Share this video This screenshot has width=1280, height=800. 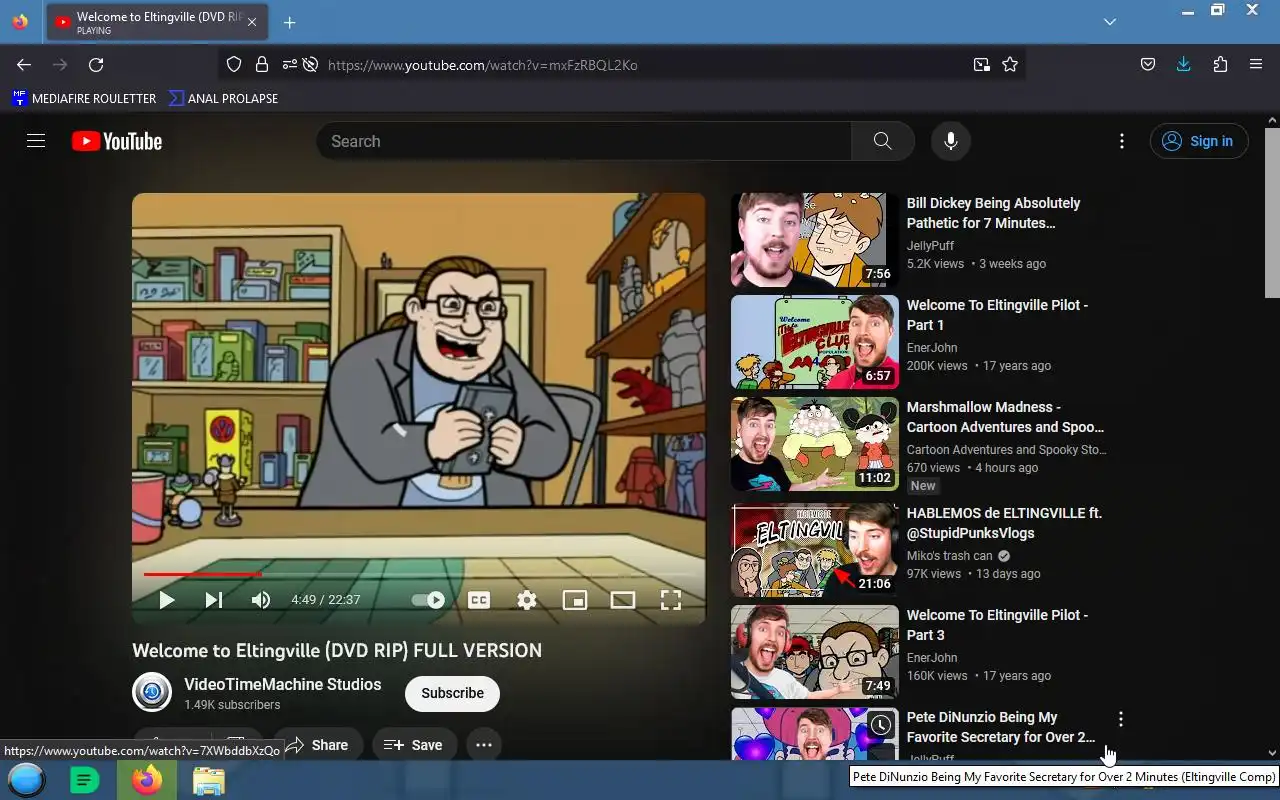click(x=318, y=745)
